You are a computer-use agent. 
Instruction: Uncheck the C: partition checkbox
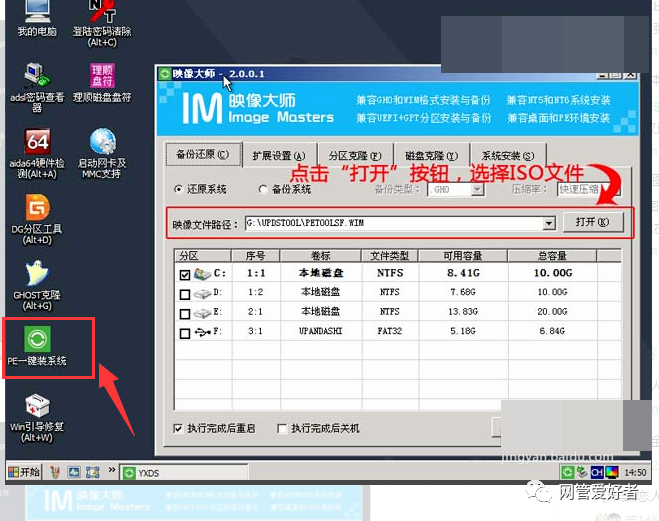pyautogui.click(x=185, y=275)
